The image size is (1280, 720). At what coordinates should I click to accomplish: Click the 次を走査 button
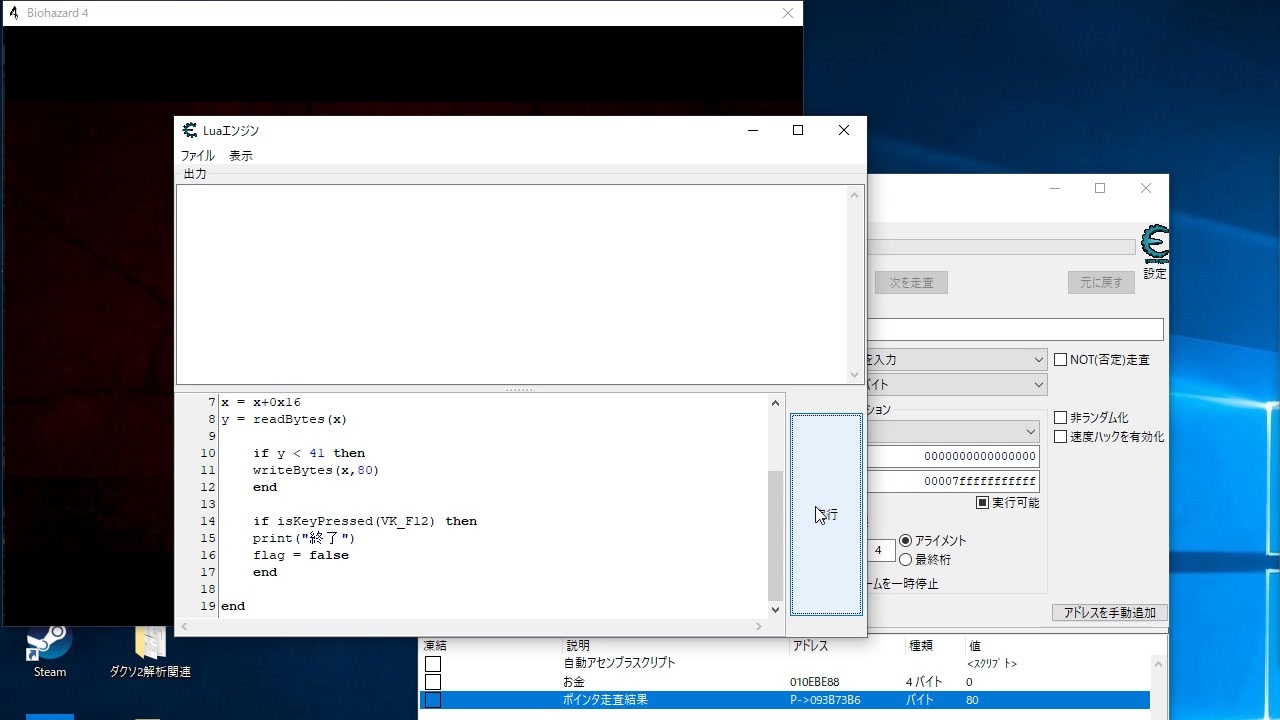[x=911, y=283]
